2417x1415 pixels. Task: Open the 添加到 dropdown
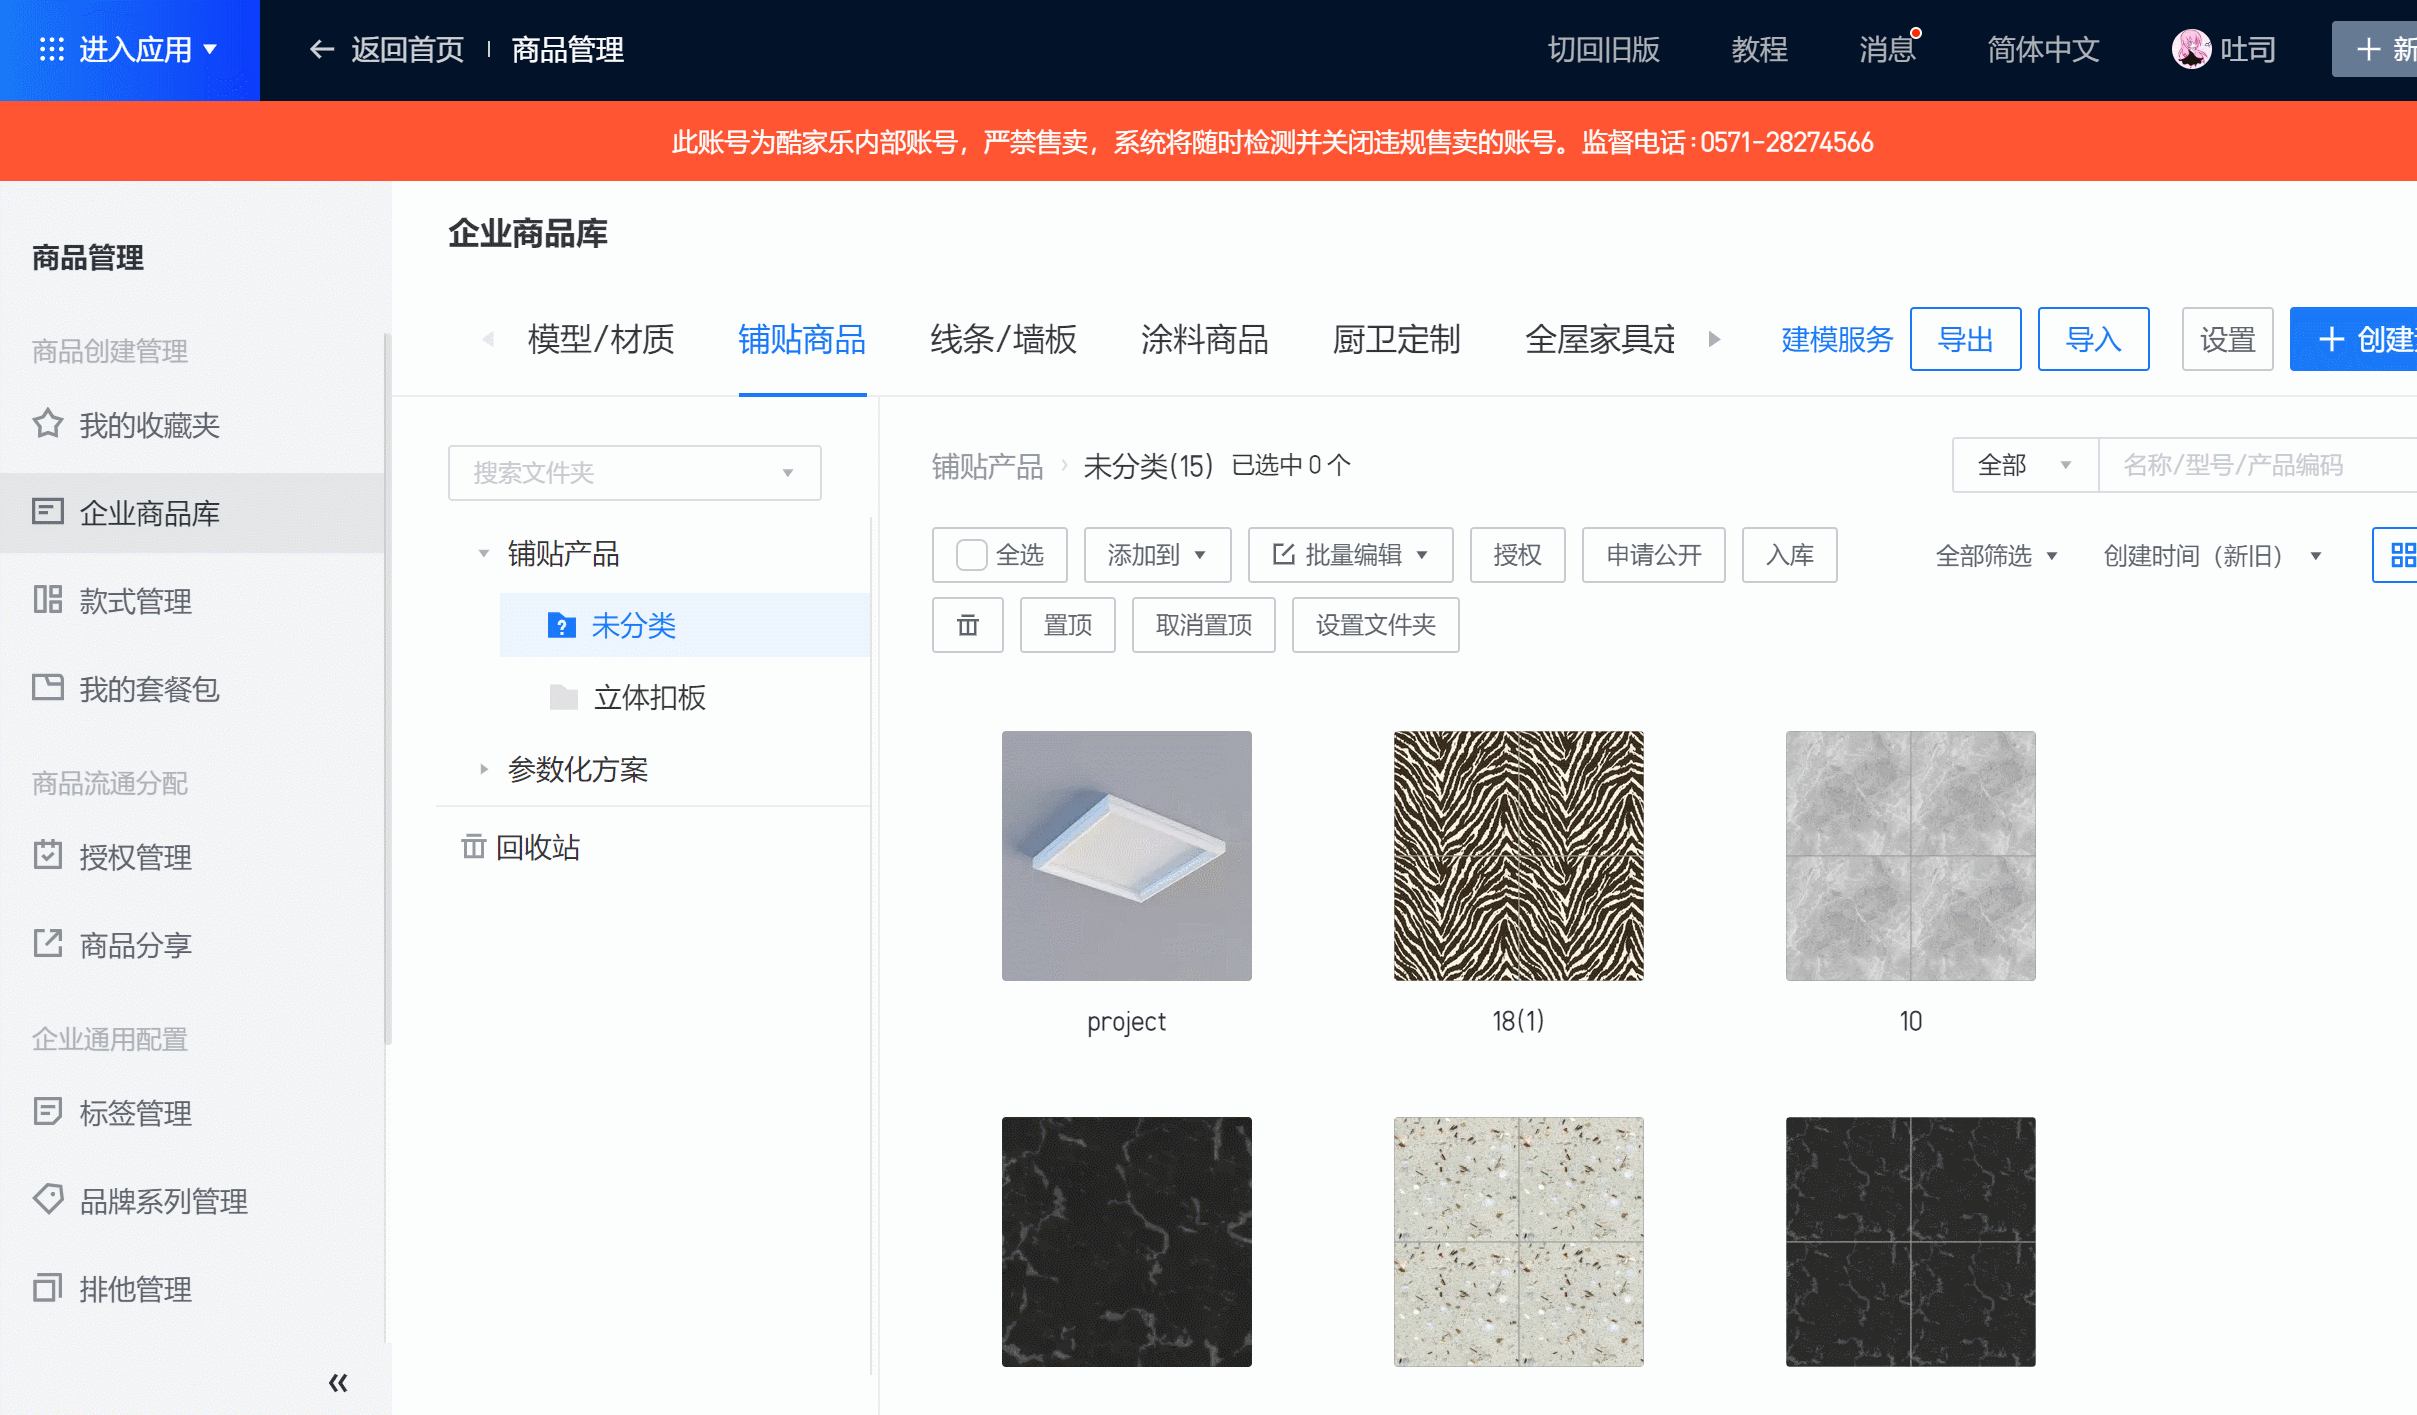click(1157, 555)
